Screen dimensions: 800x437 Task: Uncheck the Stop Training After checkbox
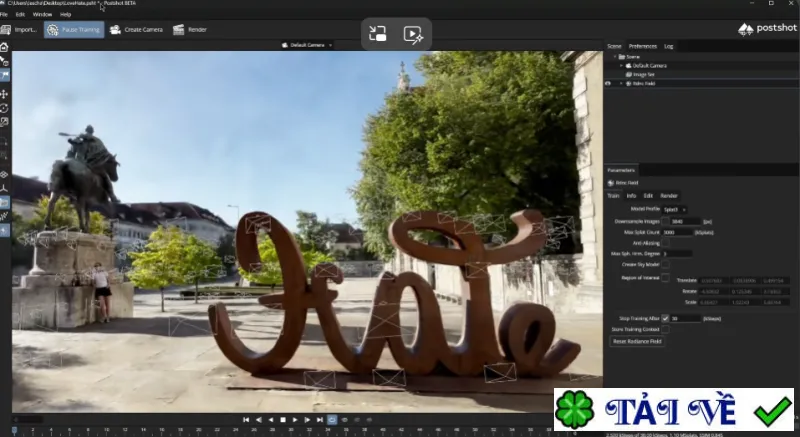coord(665,318)
